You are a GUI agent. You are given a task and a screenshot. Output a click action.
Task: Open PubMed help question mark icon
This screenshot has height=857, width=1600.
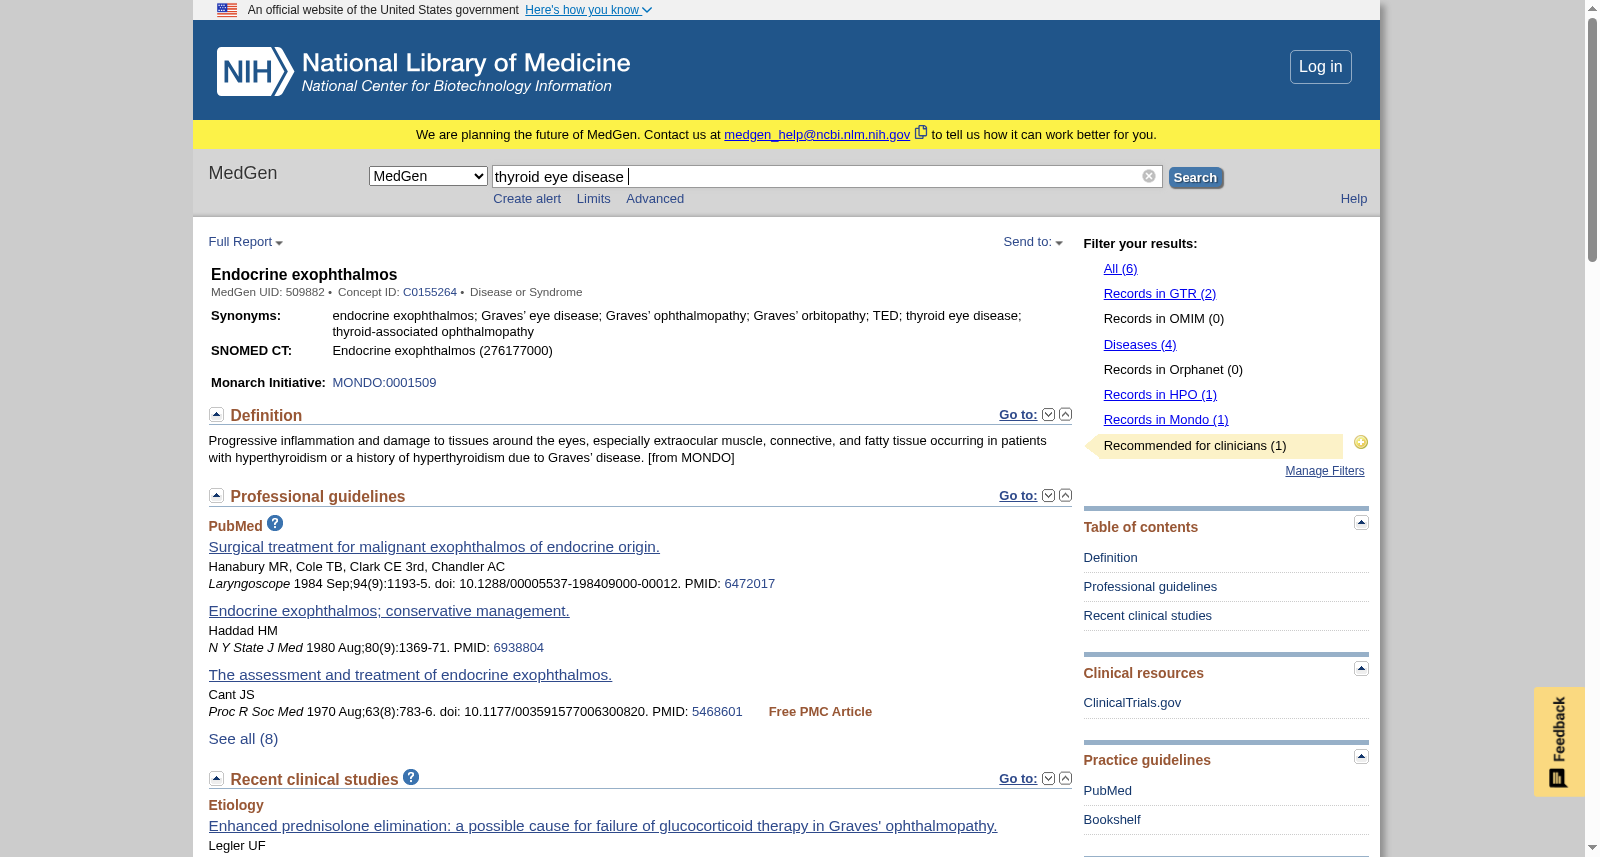tap(275, 523)
